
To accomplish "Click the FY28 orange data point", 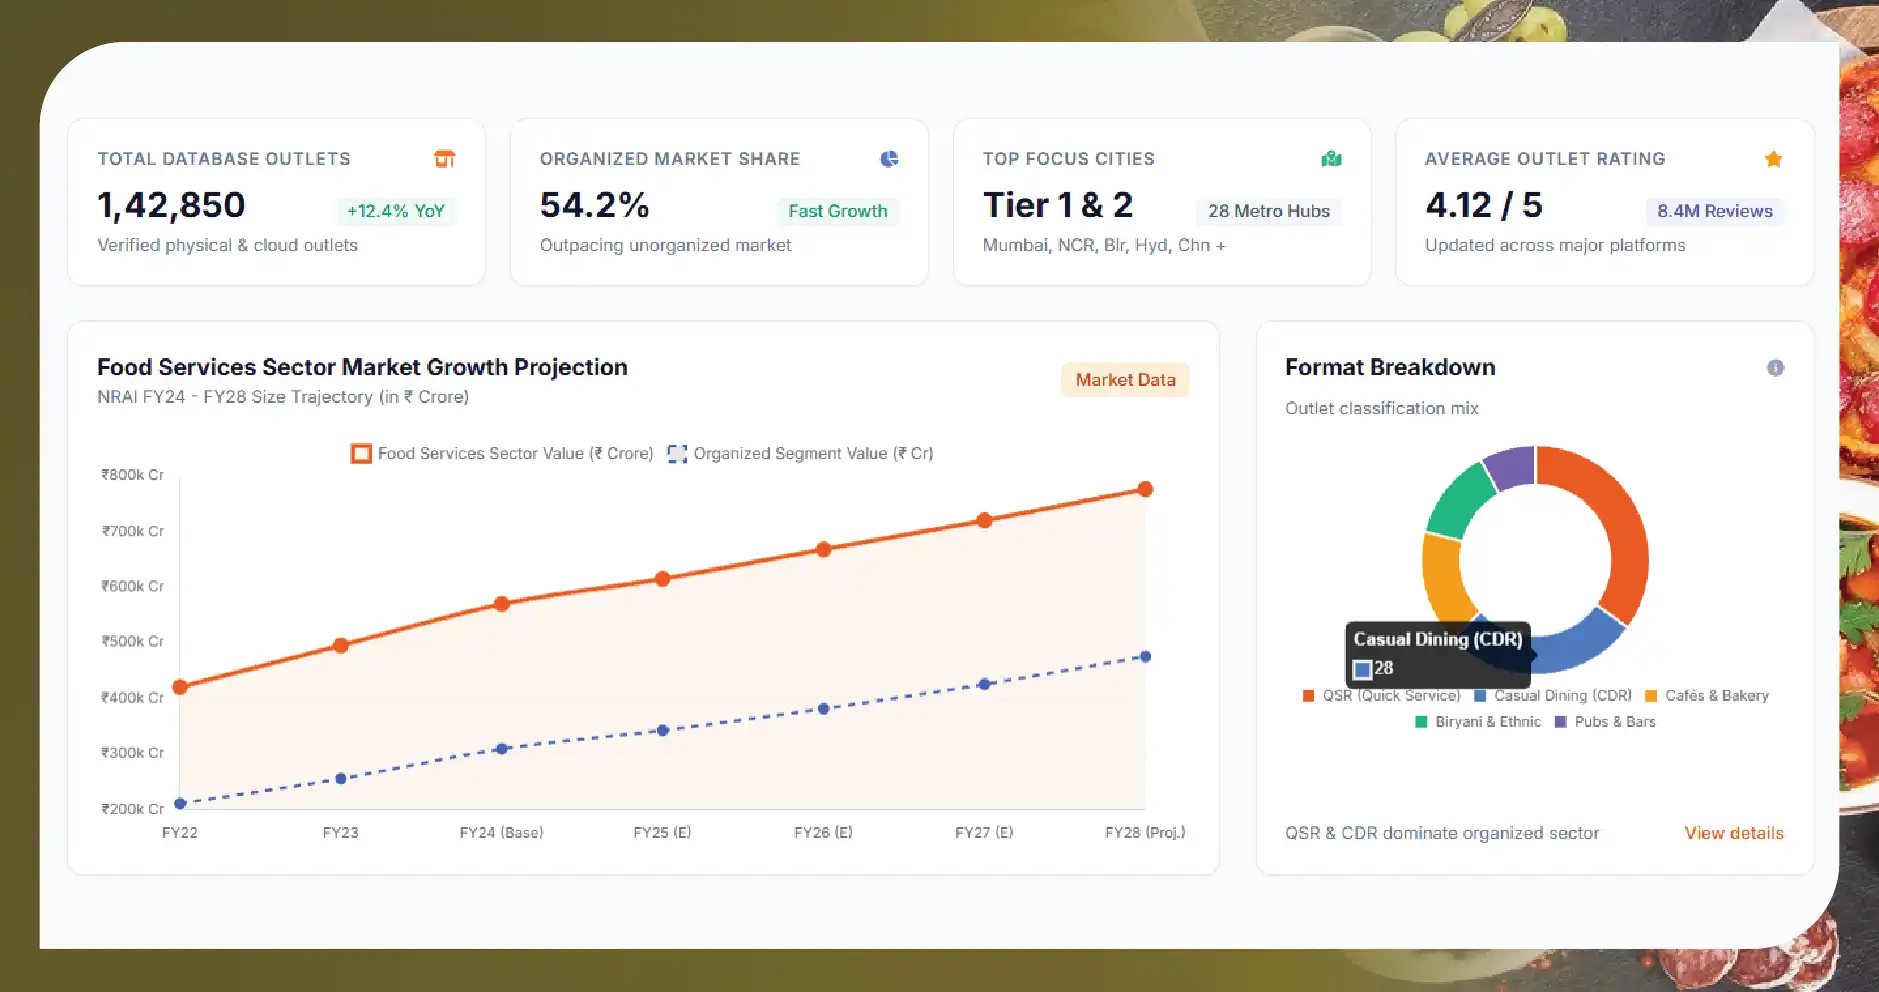I will 1145,489.
